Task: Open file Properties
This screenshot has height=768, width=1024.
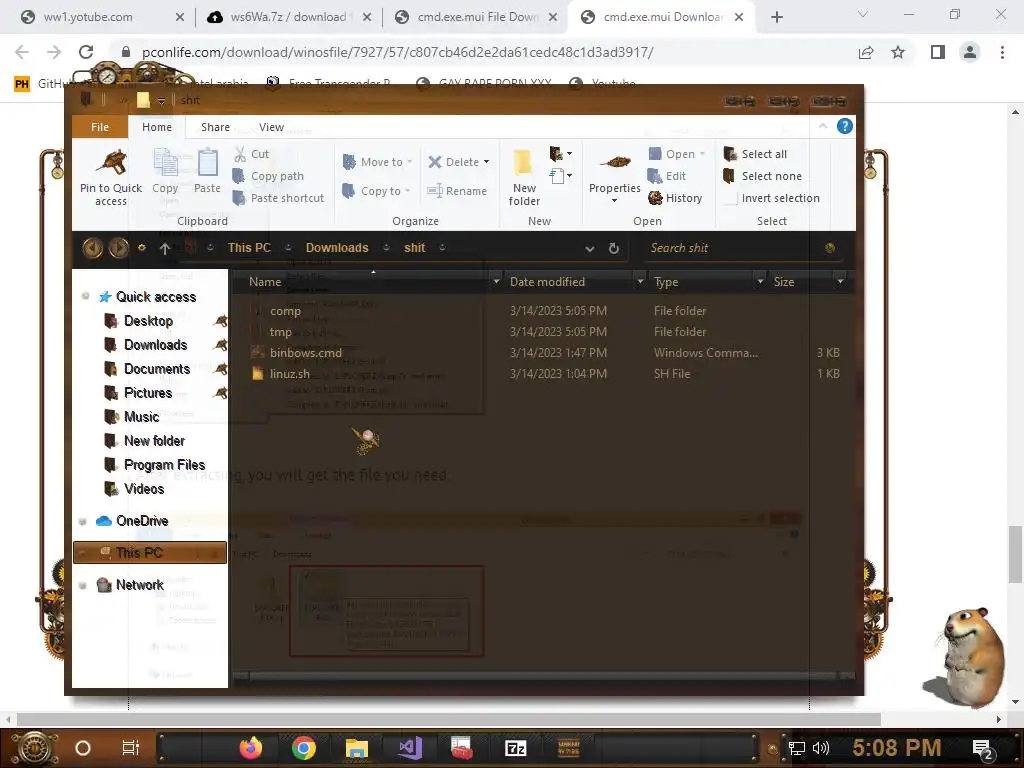Action: point(615,174)
